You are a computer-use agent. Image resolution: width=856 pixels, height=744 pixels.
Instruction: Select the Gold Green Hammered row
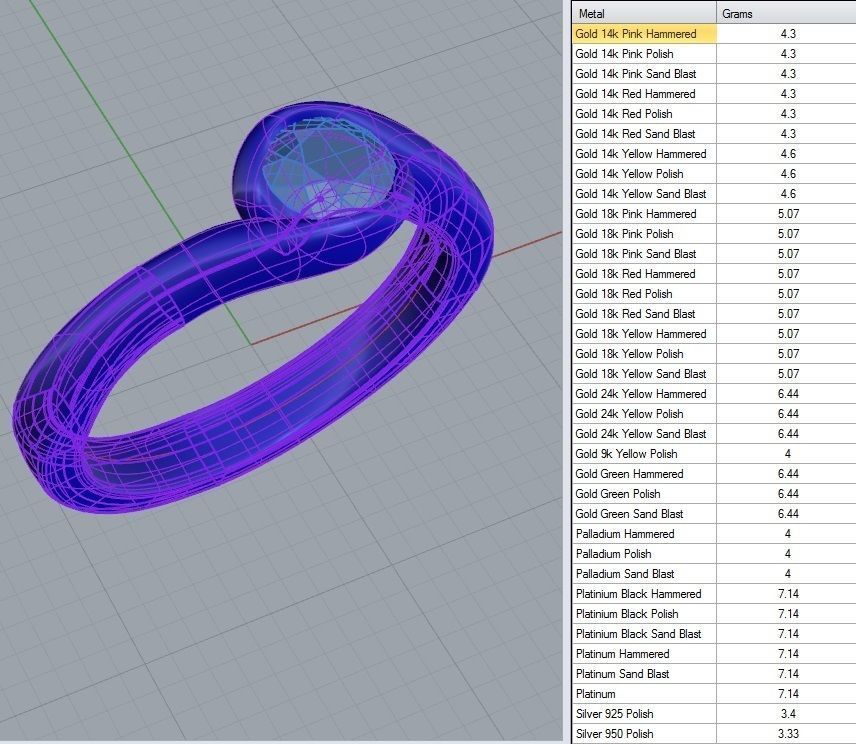[714, 474]
